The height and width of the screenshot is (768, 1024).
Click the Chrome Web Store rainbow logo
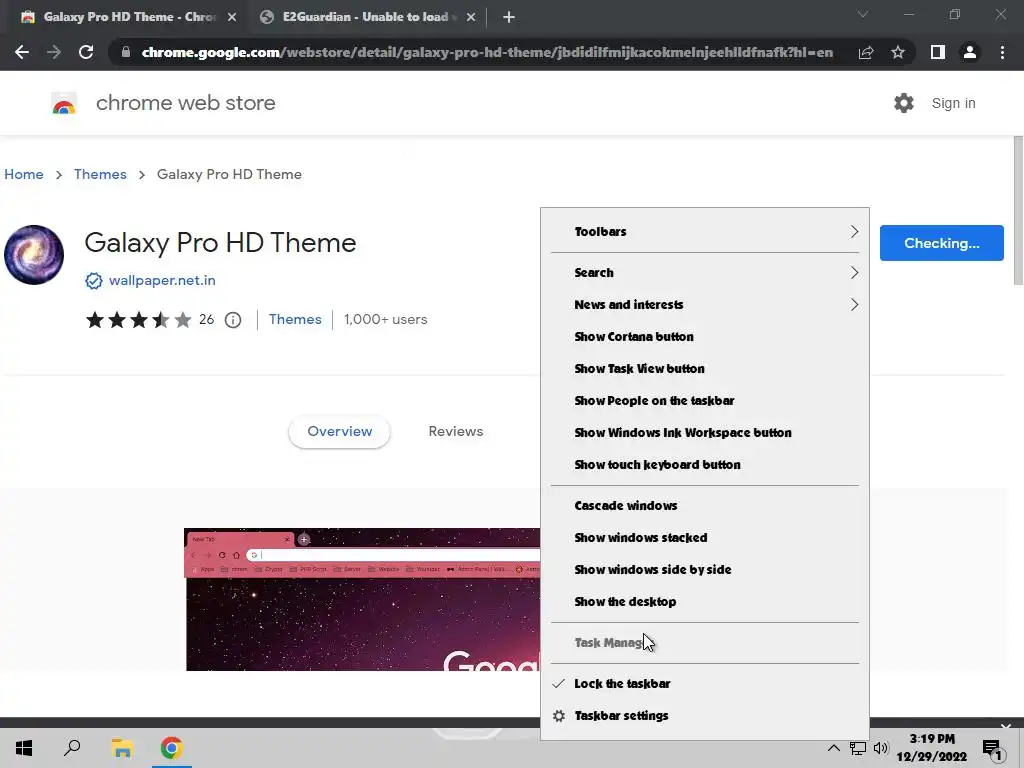(x=64, y=103)
